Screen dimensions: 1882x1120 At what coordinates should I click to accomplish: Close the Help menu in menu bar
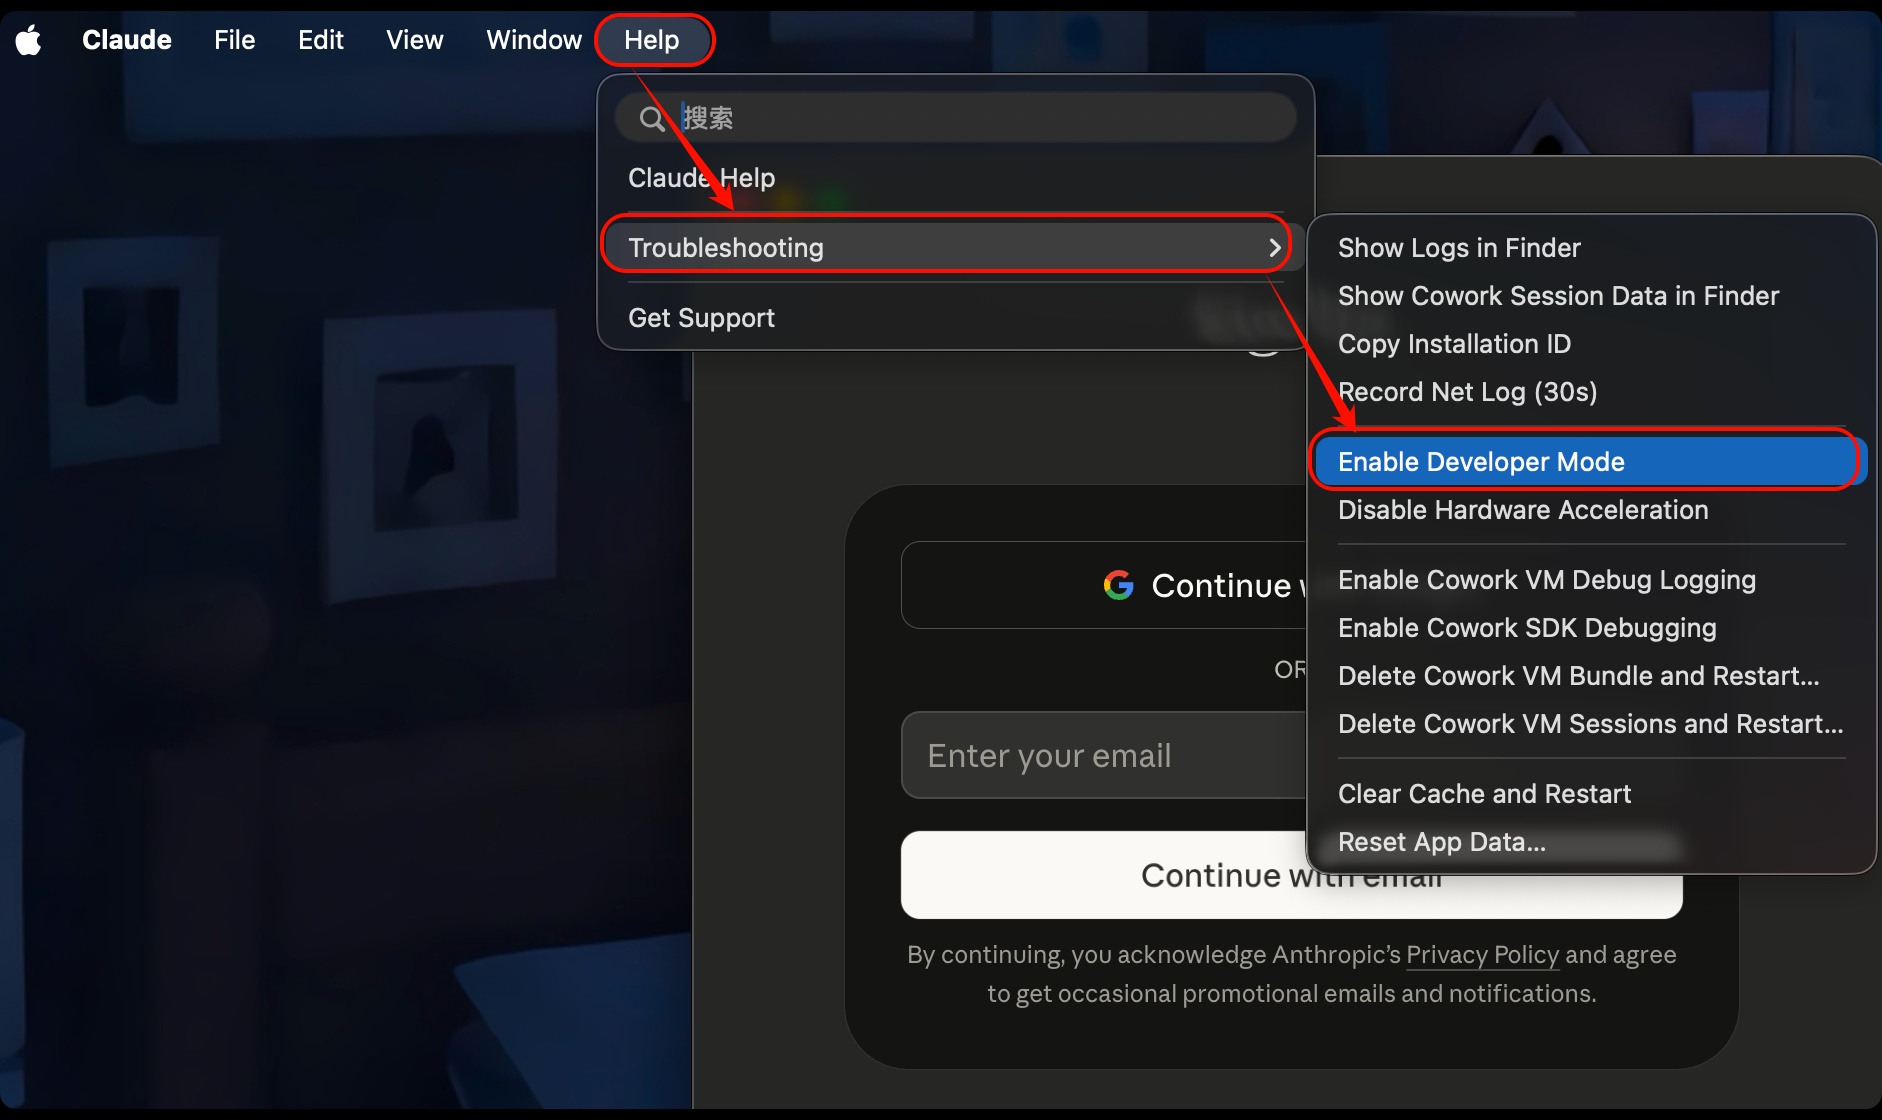pyautogui.click(x=652, y=40)
